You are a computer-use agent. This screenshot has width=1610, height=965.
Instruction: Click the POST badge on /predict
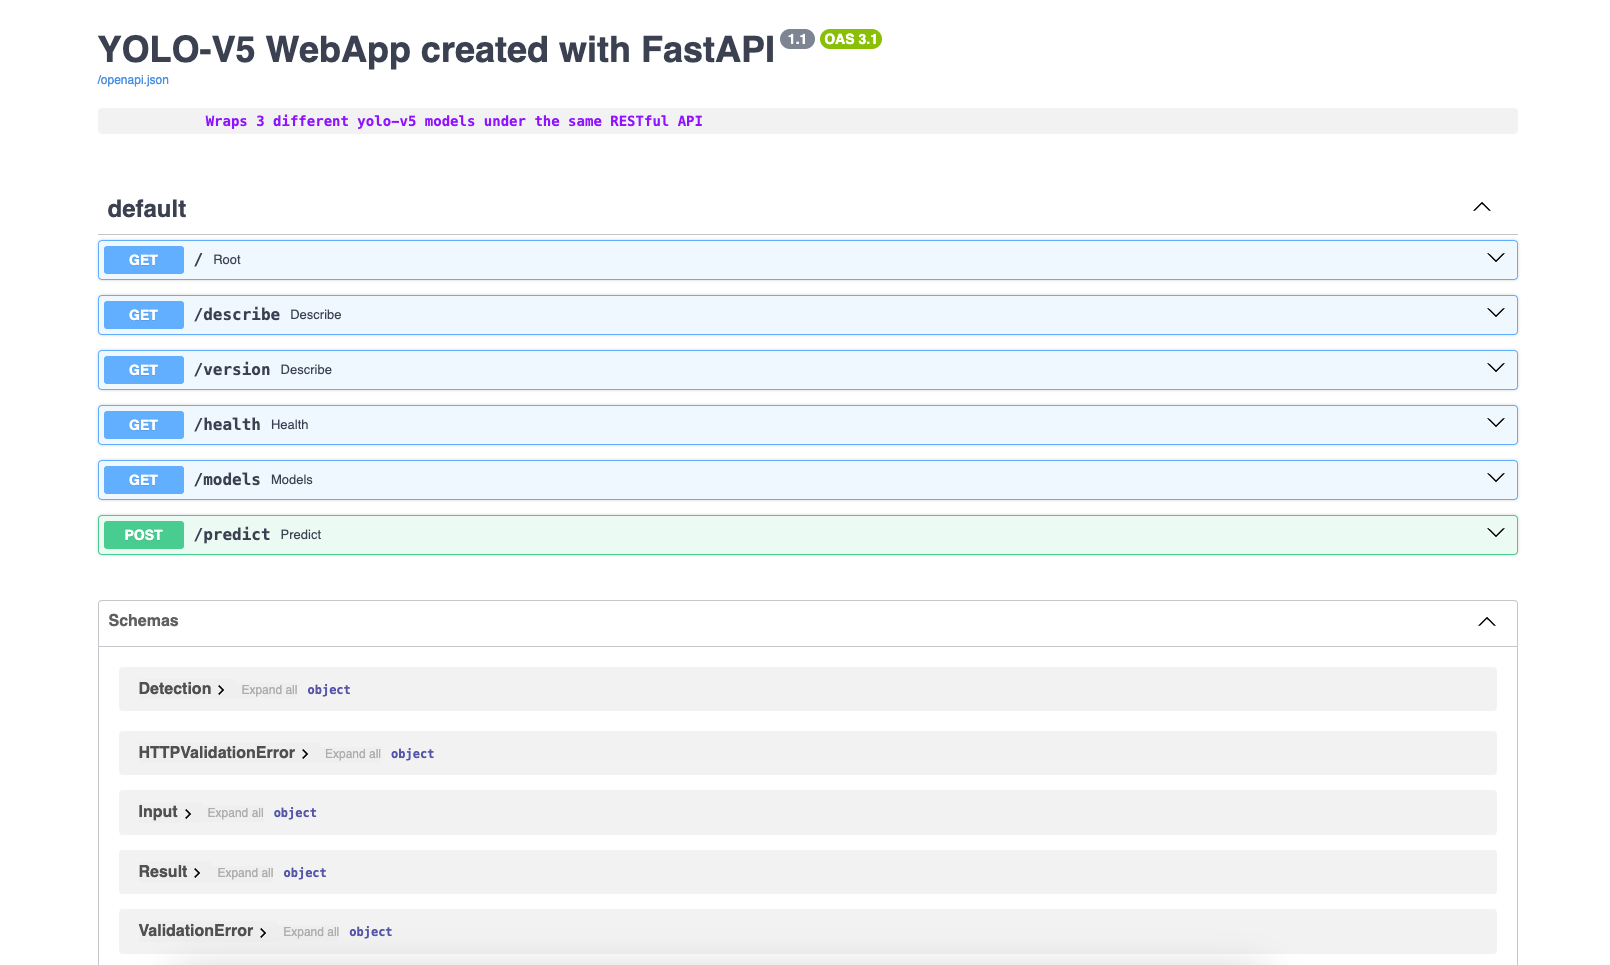(x=143, y=534)
